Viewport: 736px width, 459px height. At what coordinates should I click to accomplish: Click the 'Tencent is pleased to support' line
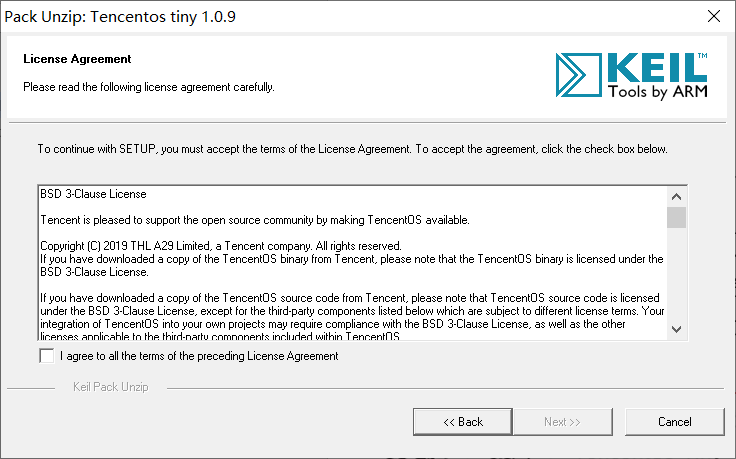tap(255, 220)
